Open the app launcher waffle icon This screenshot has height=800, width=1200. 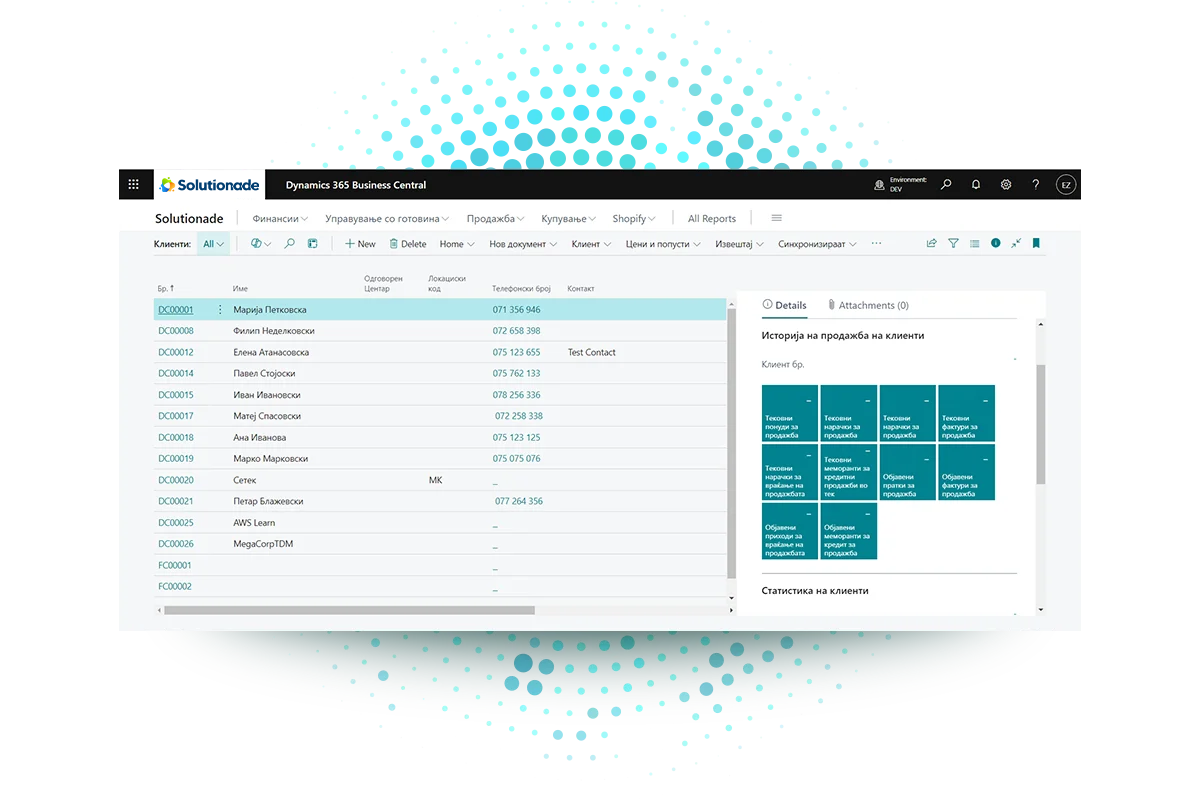[133, 185]
